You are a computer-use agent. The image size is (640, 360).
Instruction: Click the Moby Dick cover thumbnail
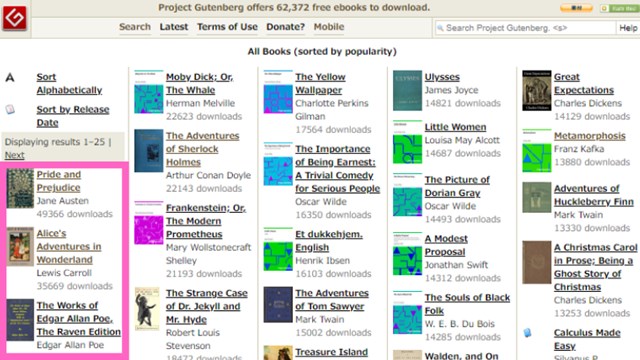tap(149, 92)
